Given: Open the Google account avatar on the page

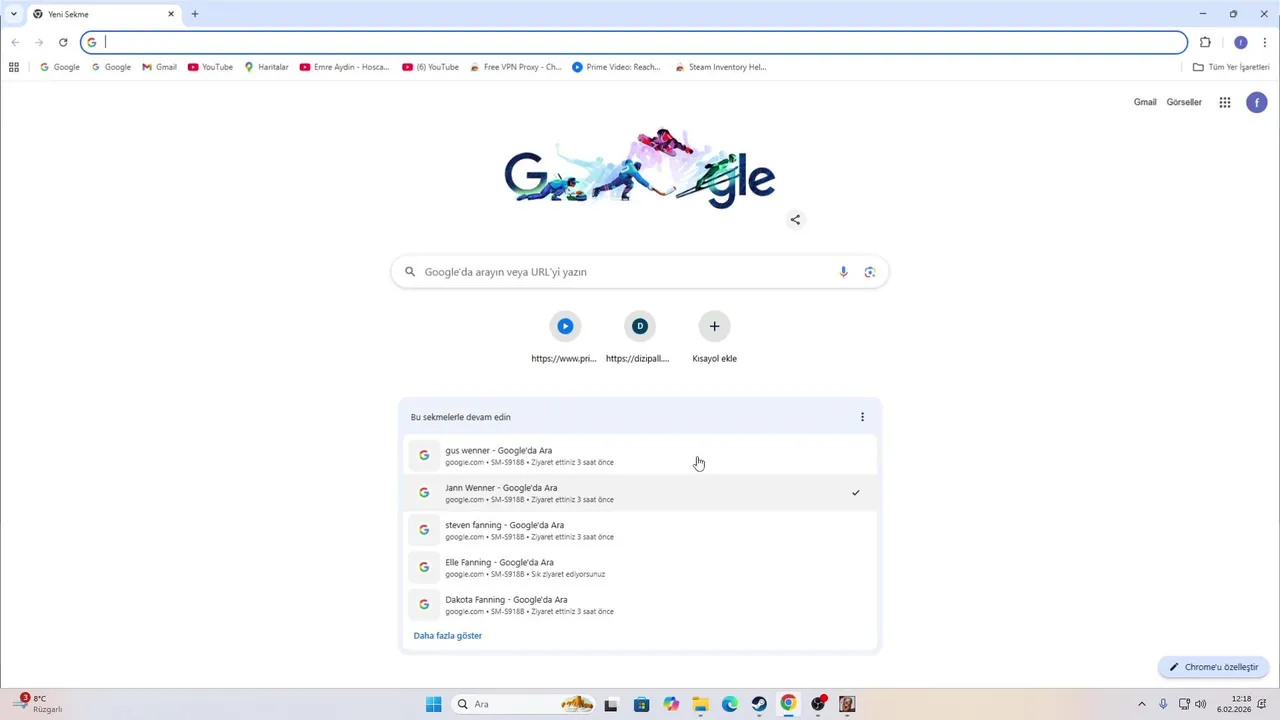Looking at the screenshot, I should point(1257,102).
